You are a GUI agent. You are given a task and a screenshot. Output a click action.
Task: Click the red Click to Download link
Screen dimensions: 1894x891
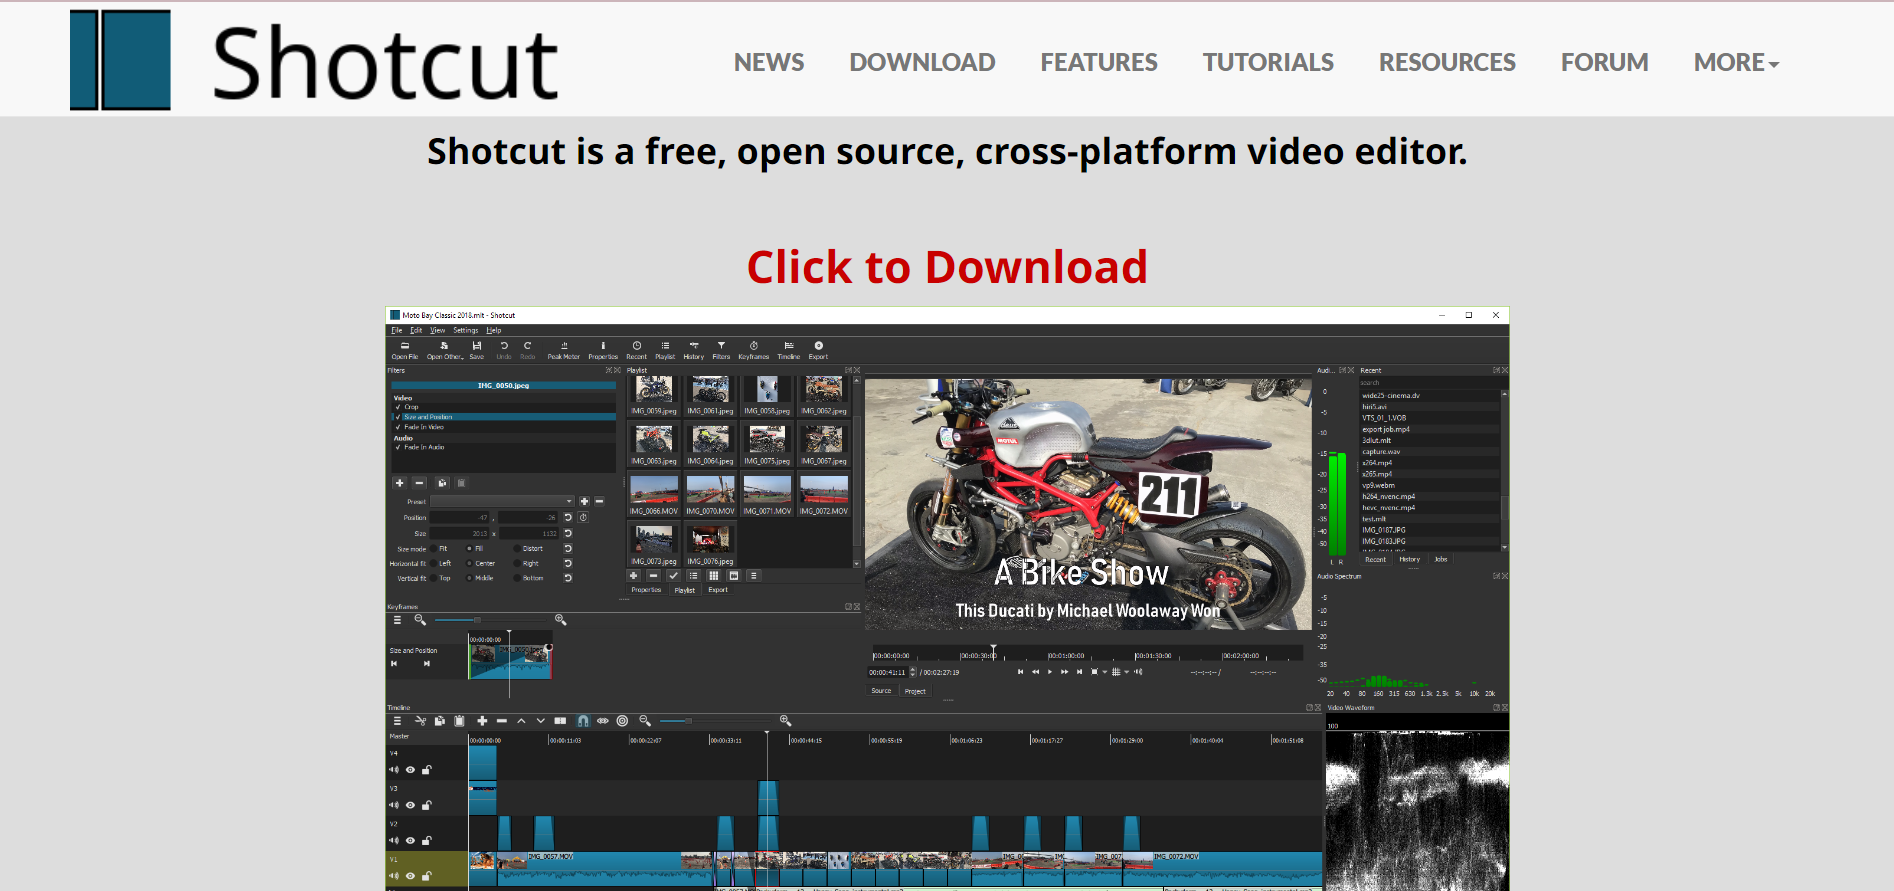coord(947,267)
